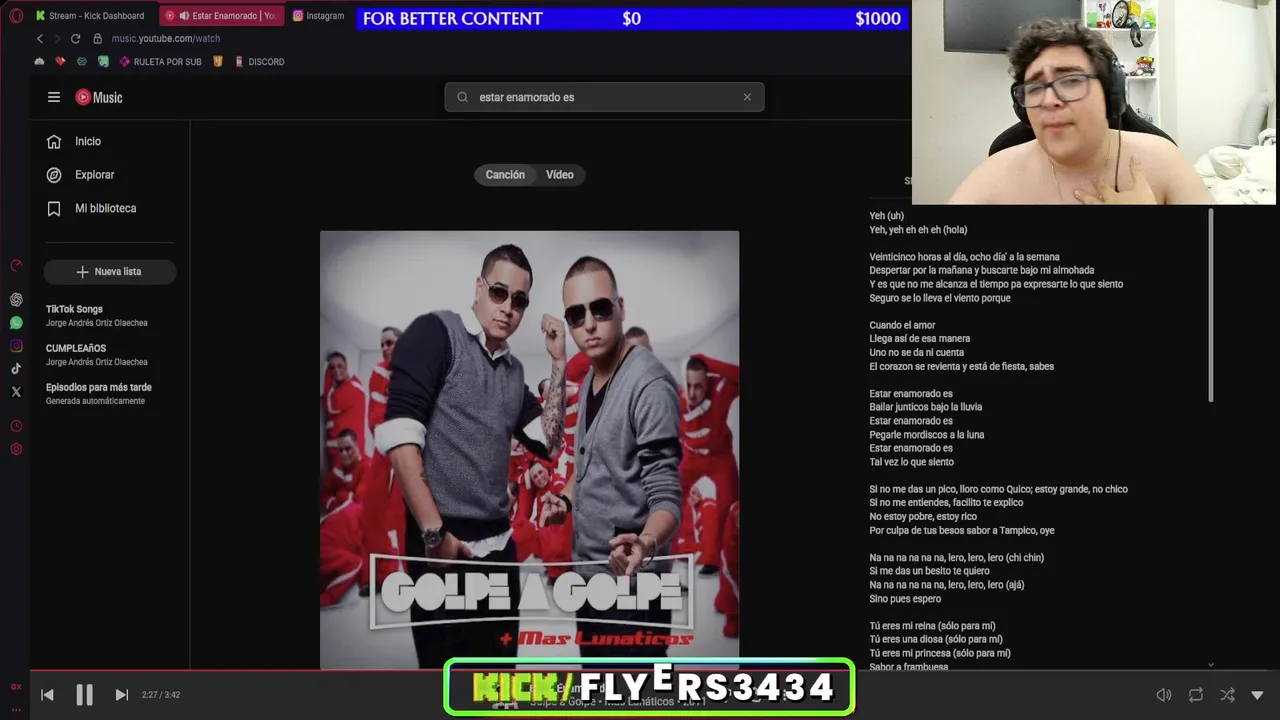Switch to Stream - Kick Dashboard tab
The width and height of the screenshot is (1280, 720).
pyautogui.click(x=90, y=16)
